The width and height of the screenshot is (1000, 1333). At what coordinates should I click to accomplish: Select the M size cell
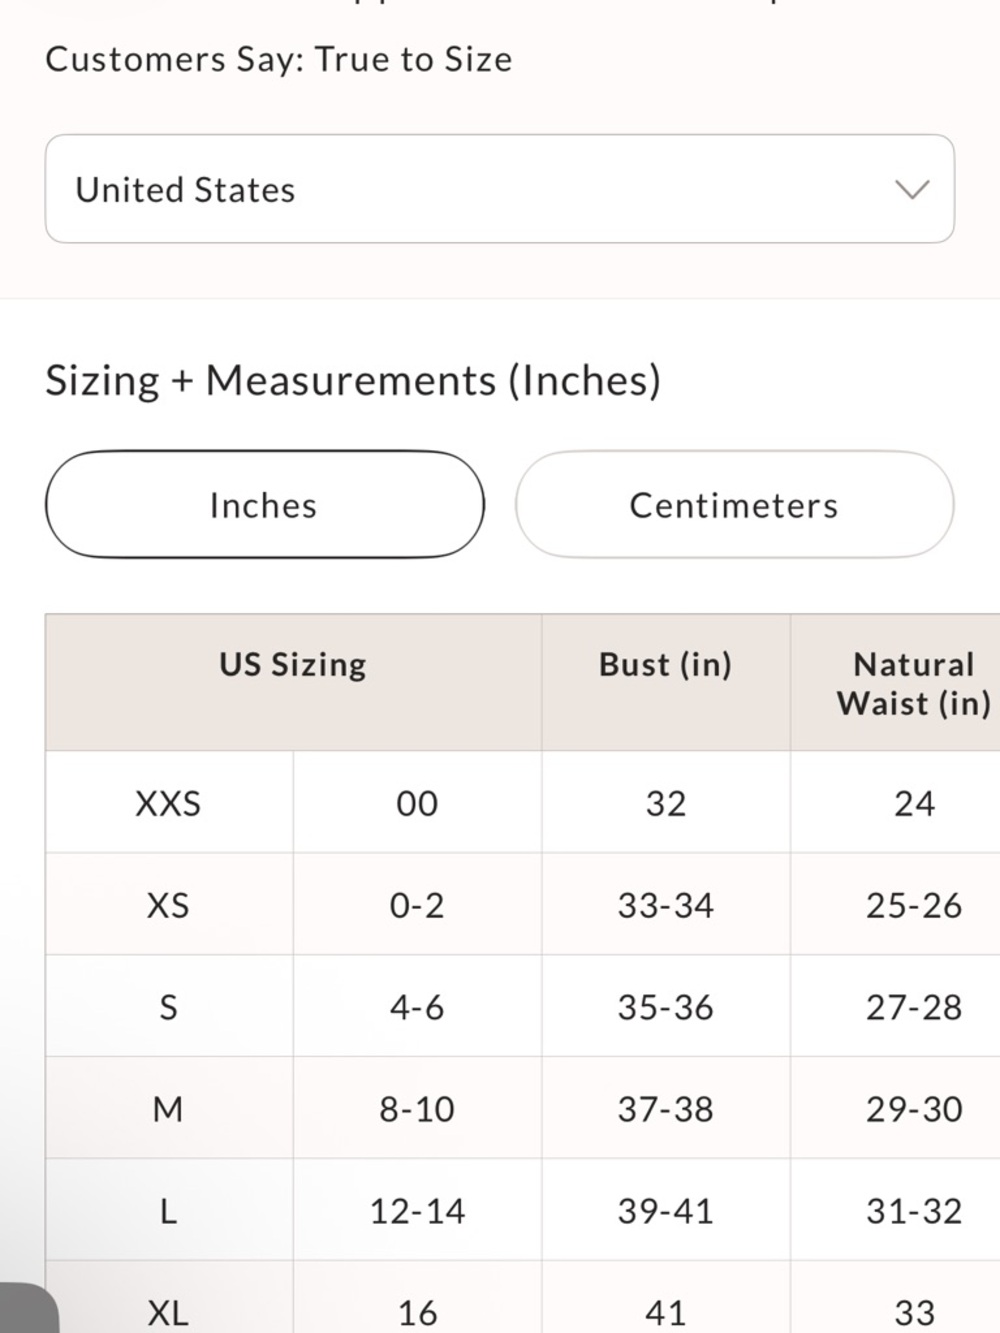pyautogui.click(x=168, y=1109)
